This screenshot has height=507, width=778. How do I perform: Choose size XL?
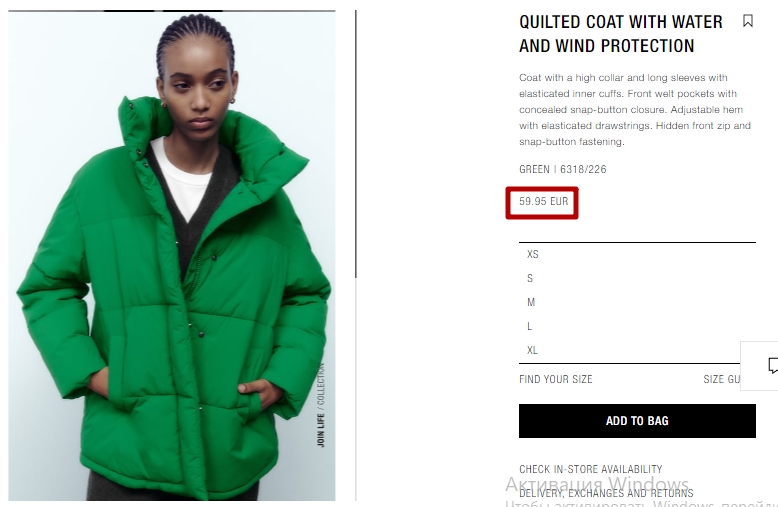637,350
